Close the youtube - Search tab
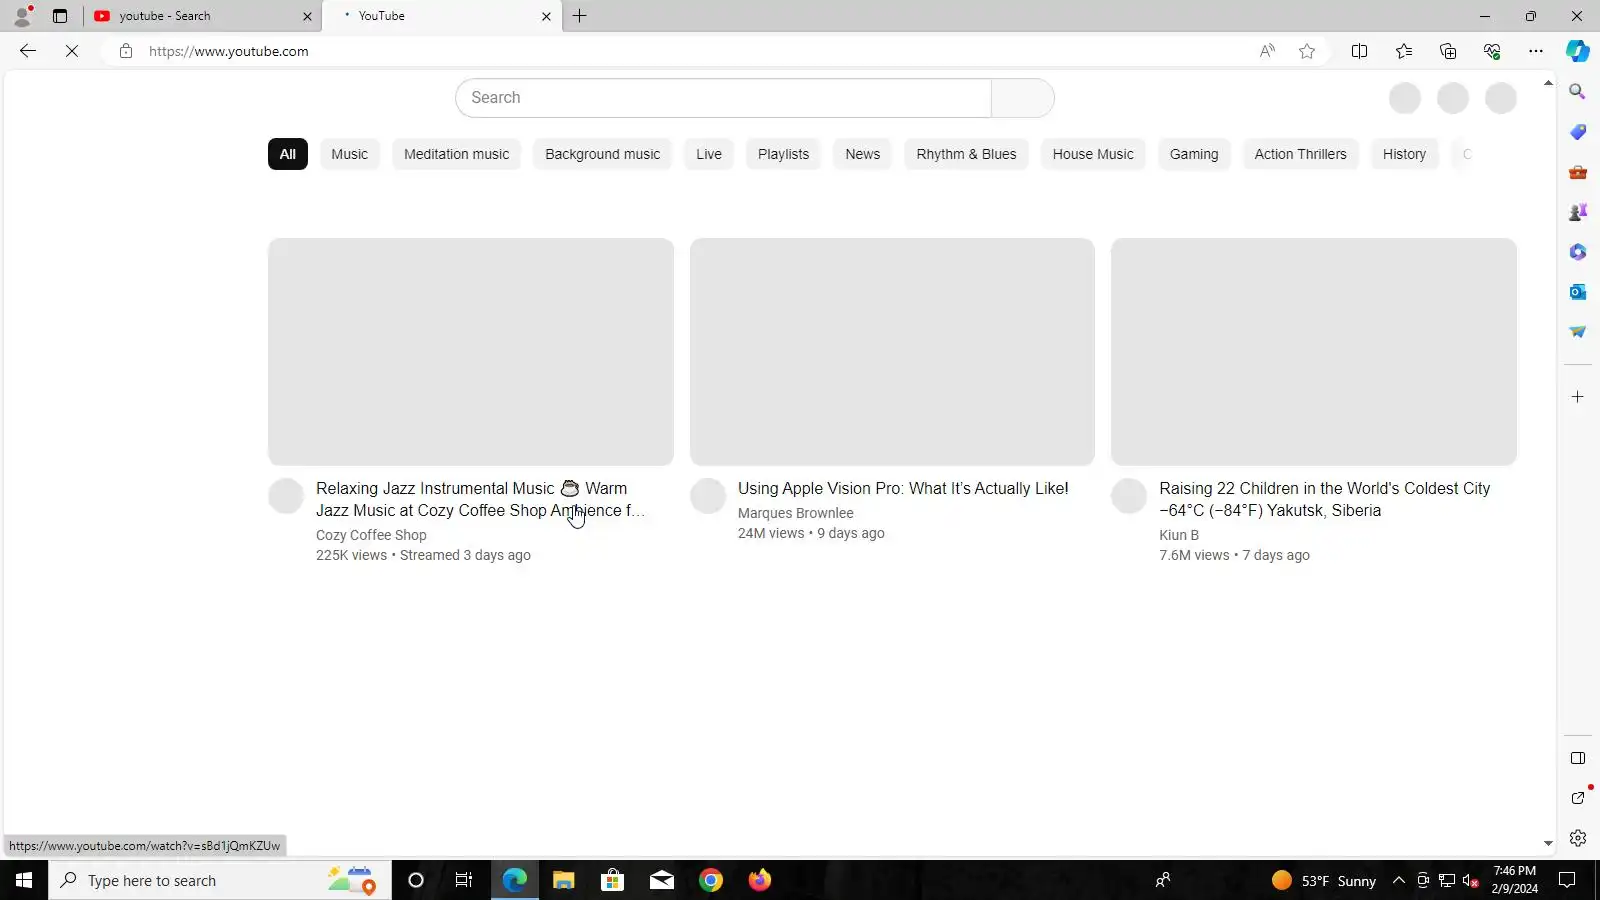The height and width of the screenshot is (900, 1600). click(307, 16)
